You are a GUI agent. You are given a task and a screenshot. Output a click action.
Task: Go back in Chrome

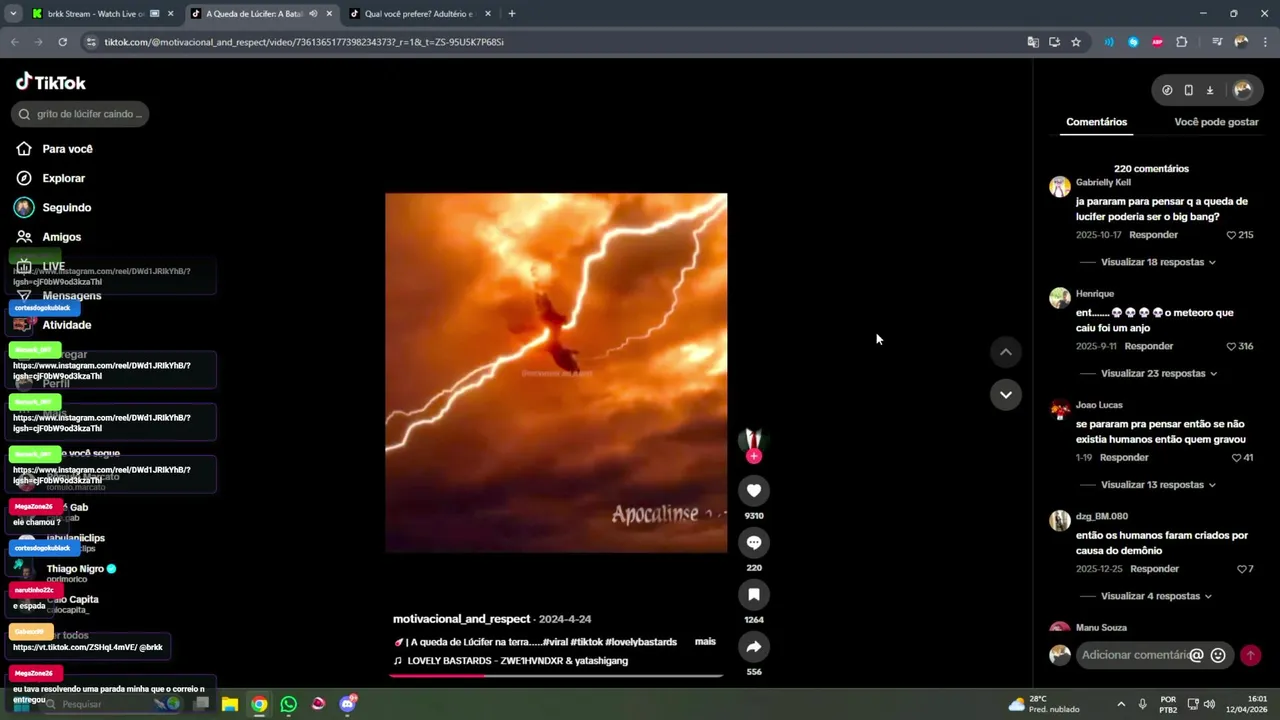[x=14, y=42]
